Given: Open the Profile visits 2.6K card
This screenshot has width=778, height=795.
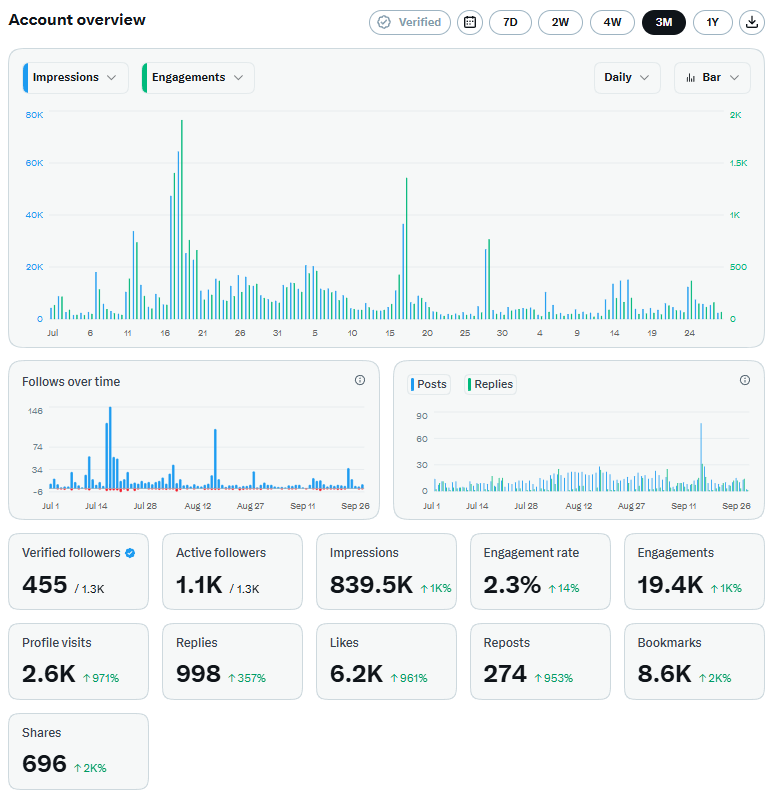Looking at the screenshot, I should pos(79,662).
